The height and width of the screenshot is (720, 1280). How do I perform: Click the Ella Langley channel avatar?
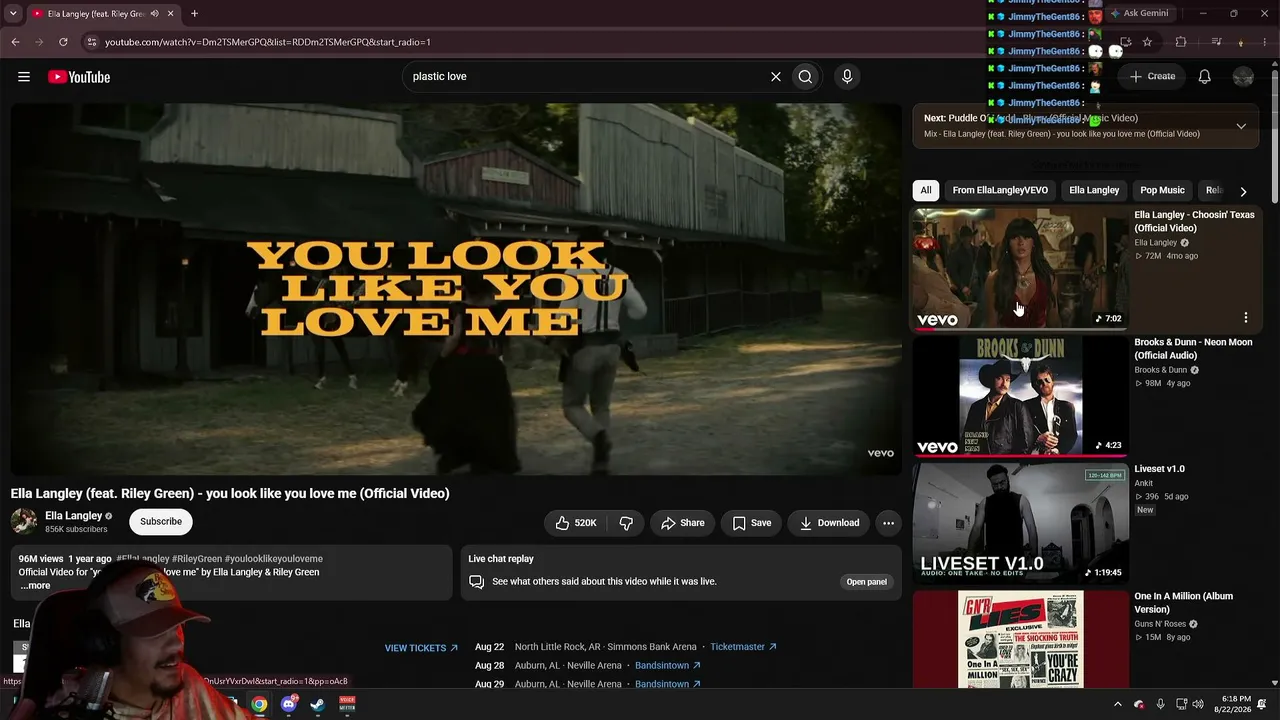[24, 521]
